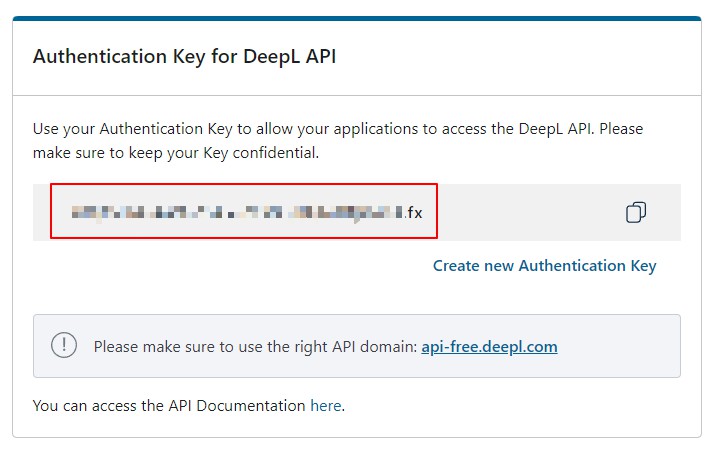Click the 'DeepL API' words in the title
The width and height of the screenshot is (713, 450).
click(289, 57)
